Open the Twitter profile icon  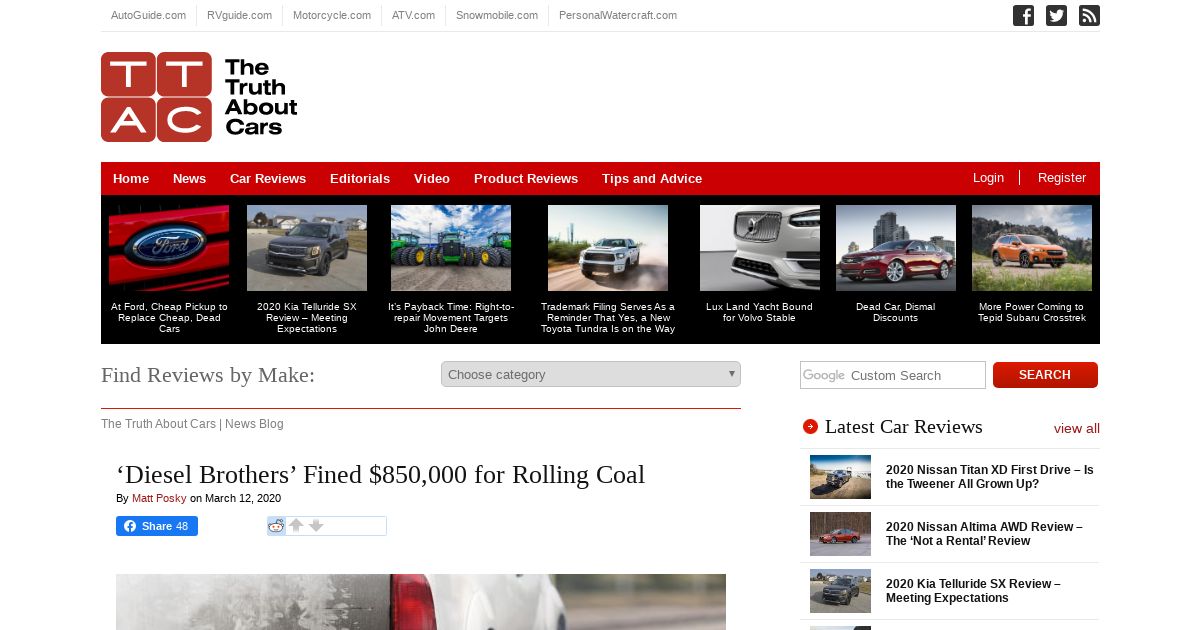1056,15
